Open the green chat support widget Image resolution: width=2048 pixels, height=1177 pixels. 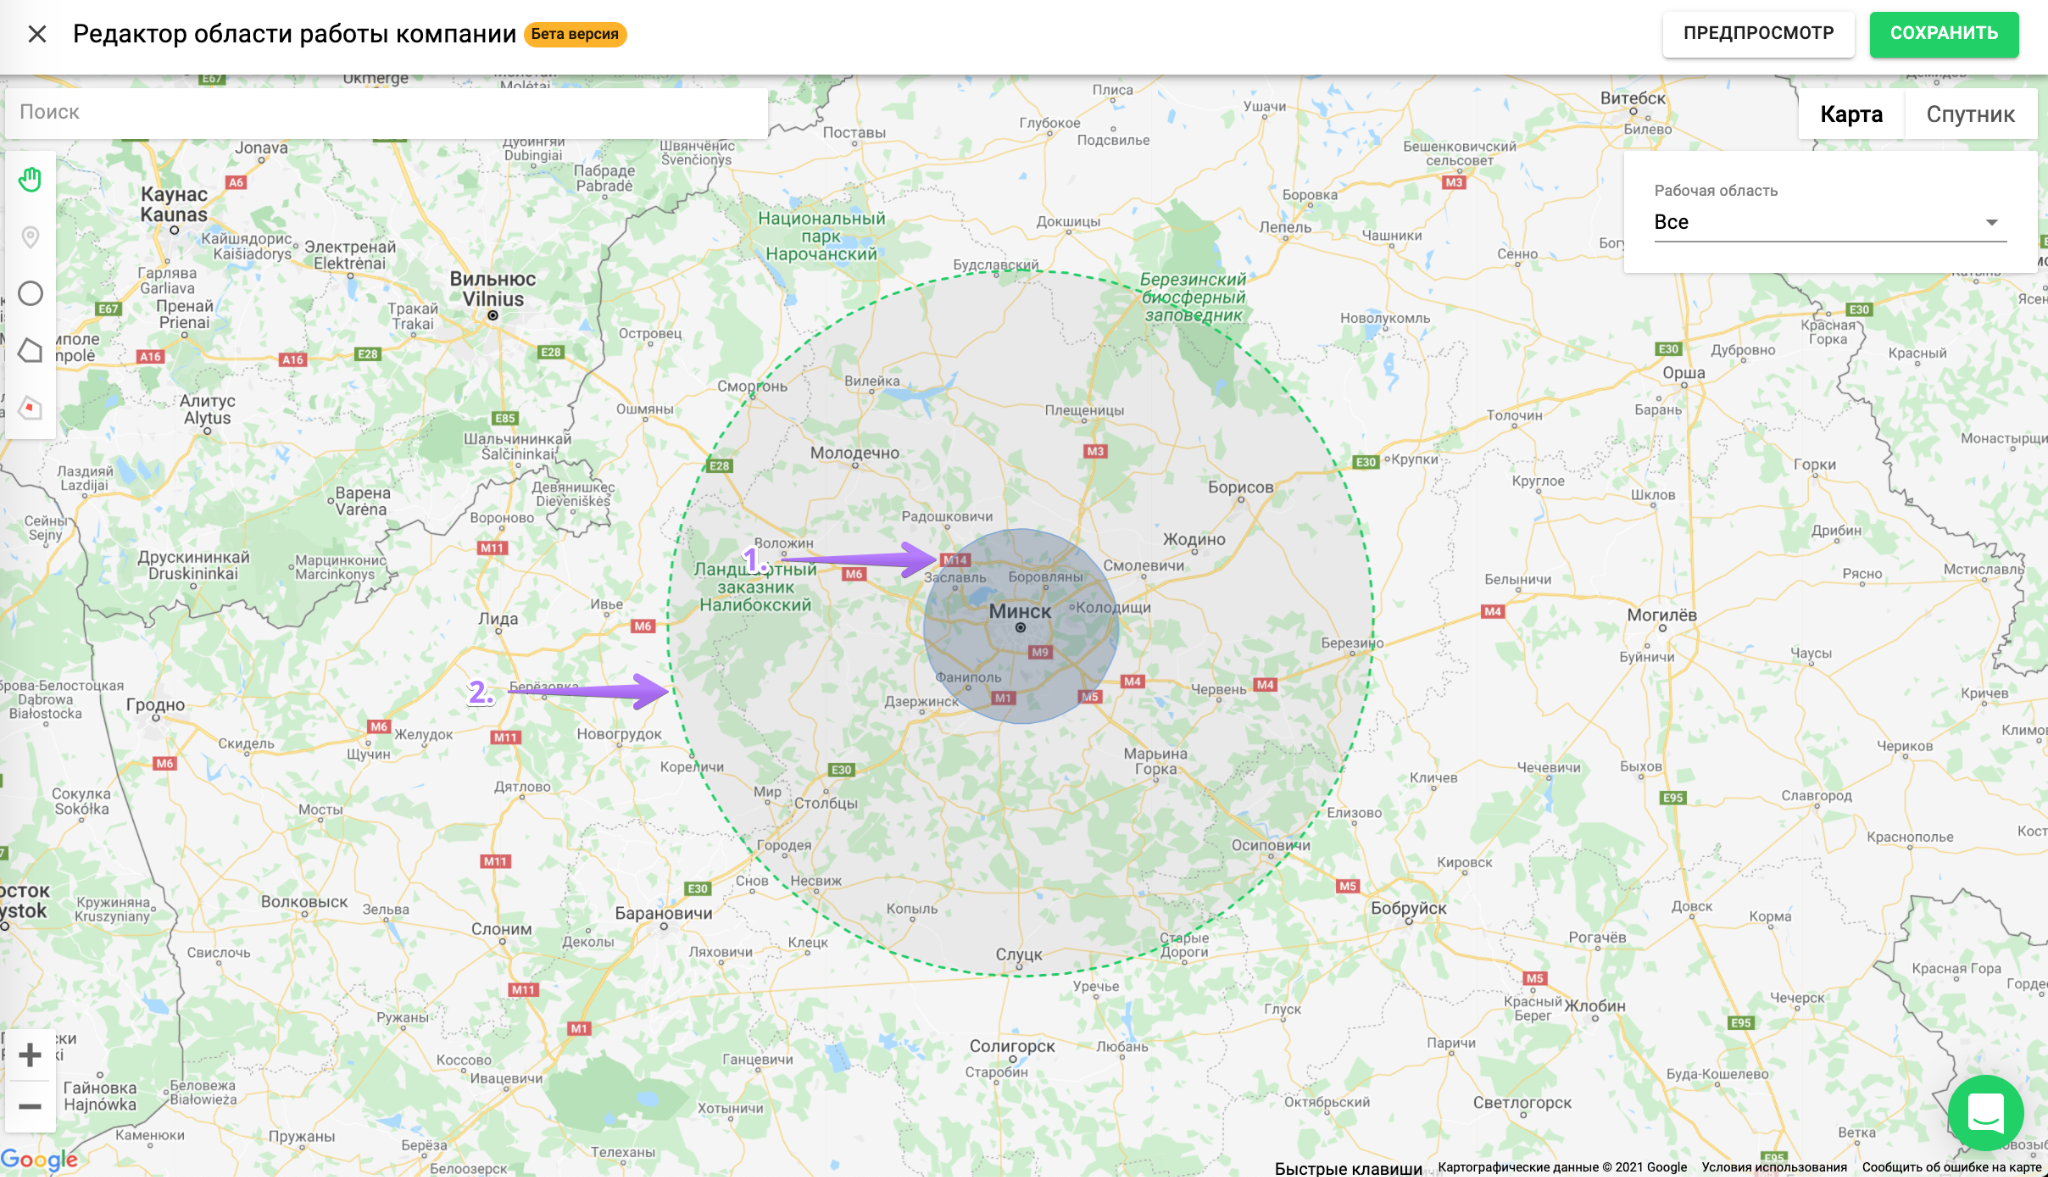tap(1985, 1112)
